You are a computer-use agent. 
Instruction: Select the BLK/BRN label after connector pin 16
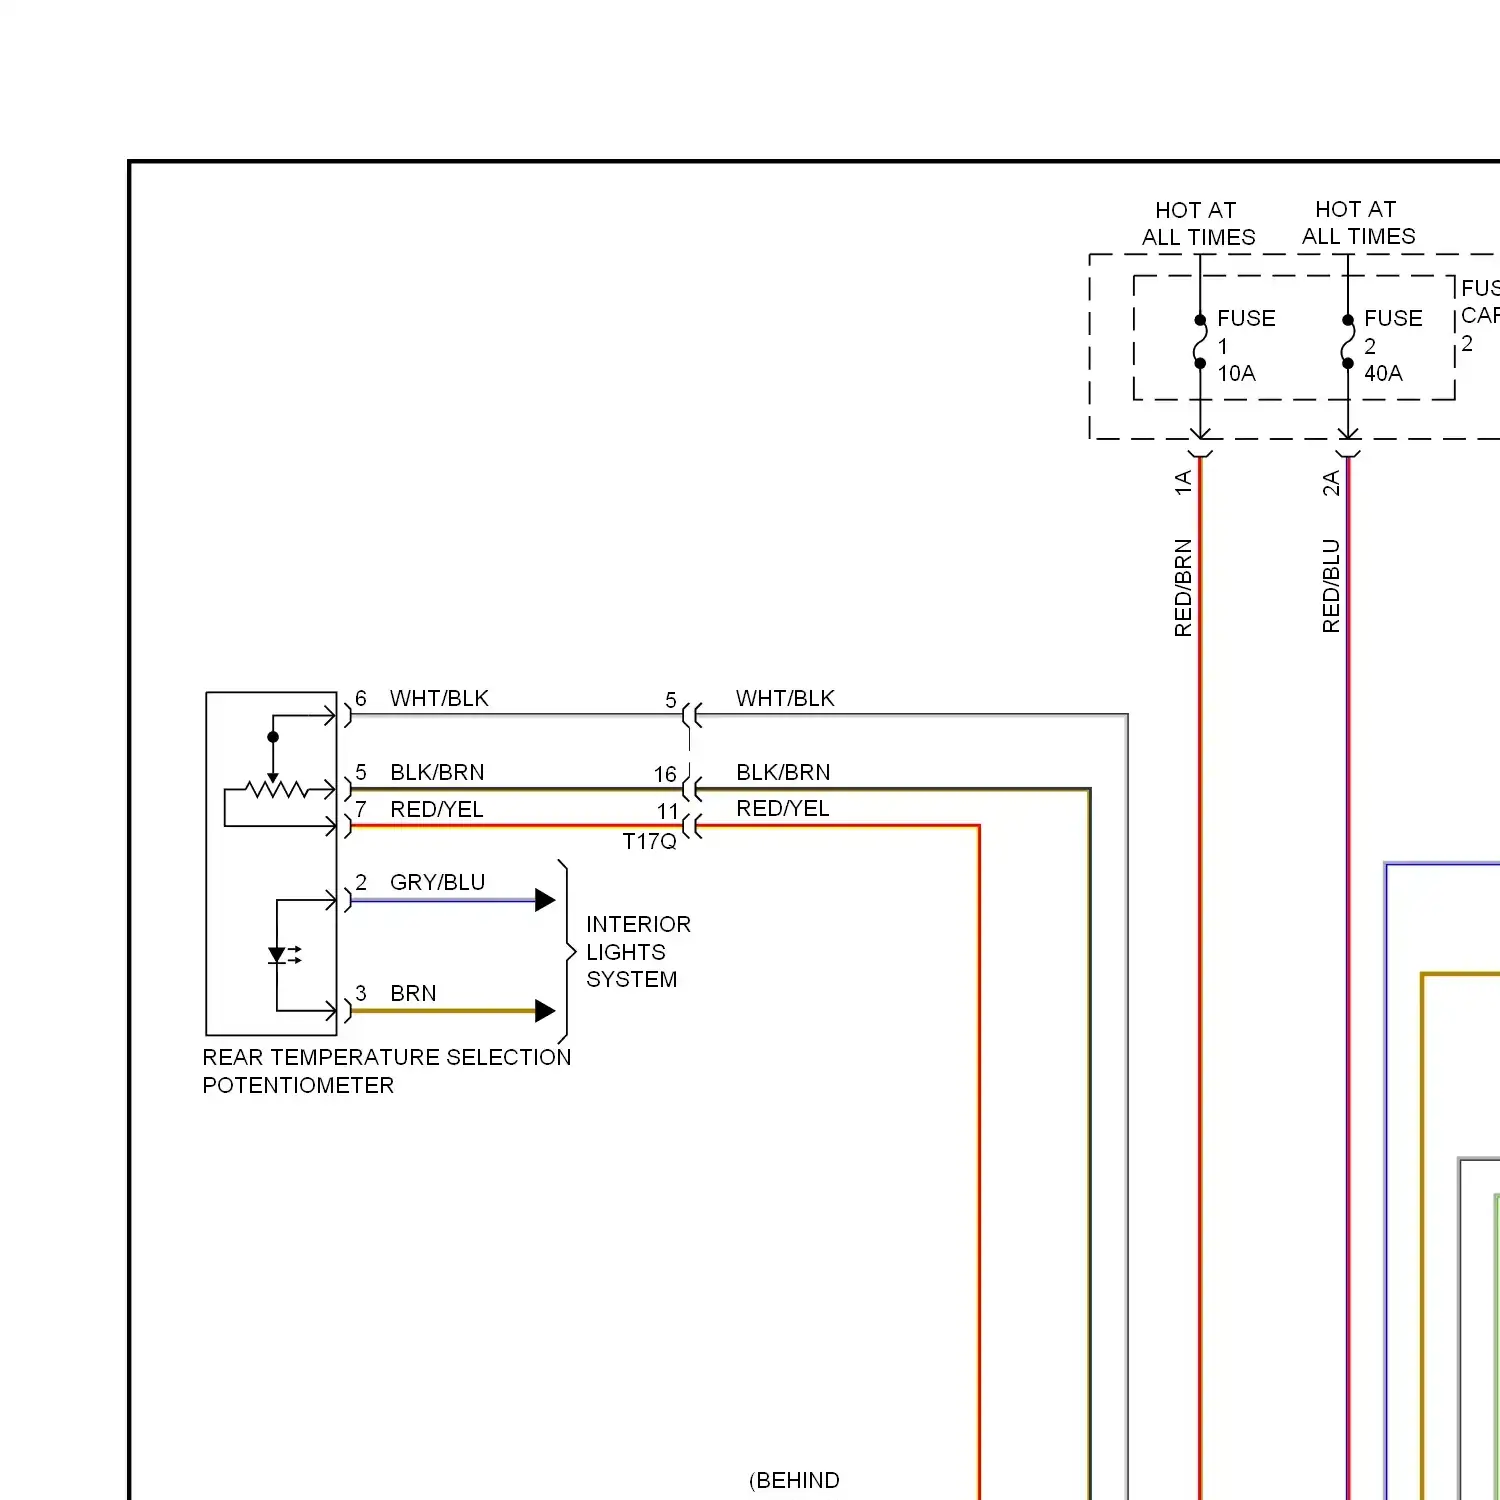pos(783,772)
